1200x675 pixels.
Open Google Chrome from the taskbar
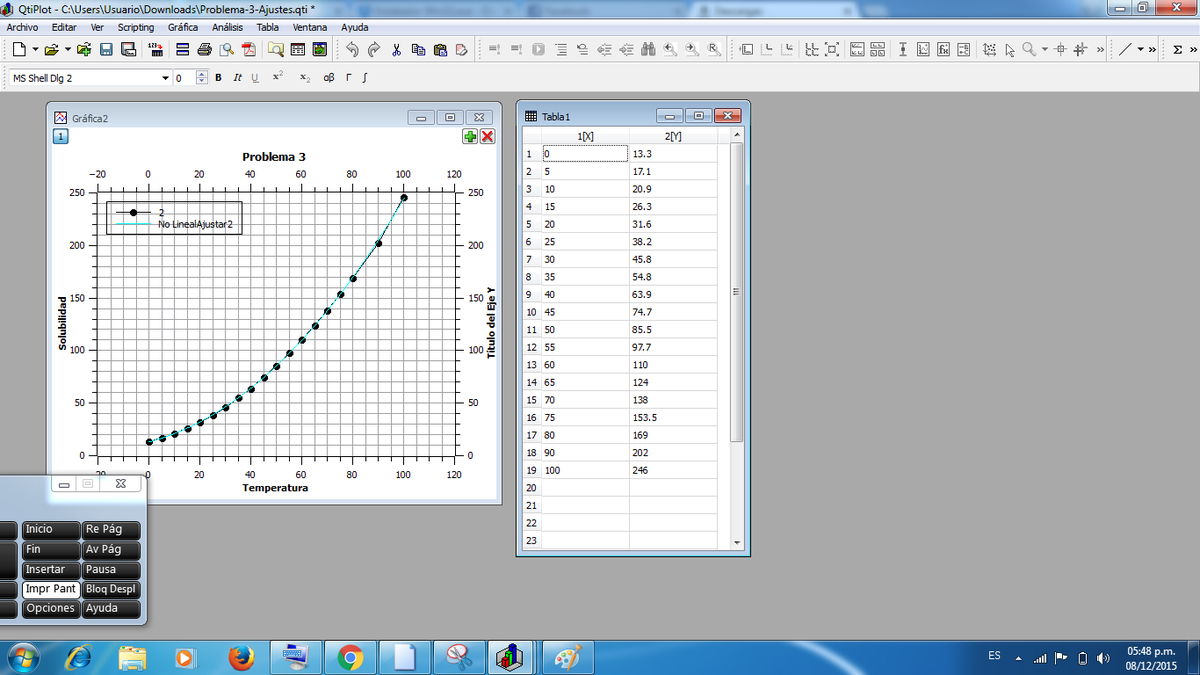350,658
